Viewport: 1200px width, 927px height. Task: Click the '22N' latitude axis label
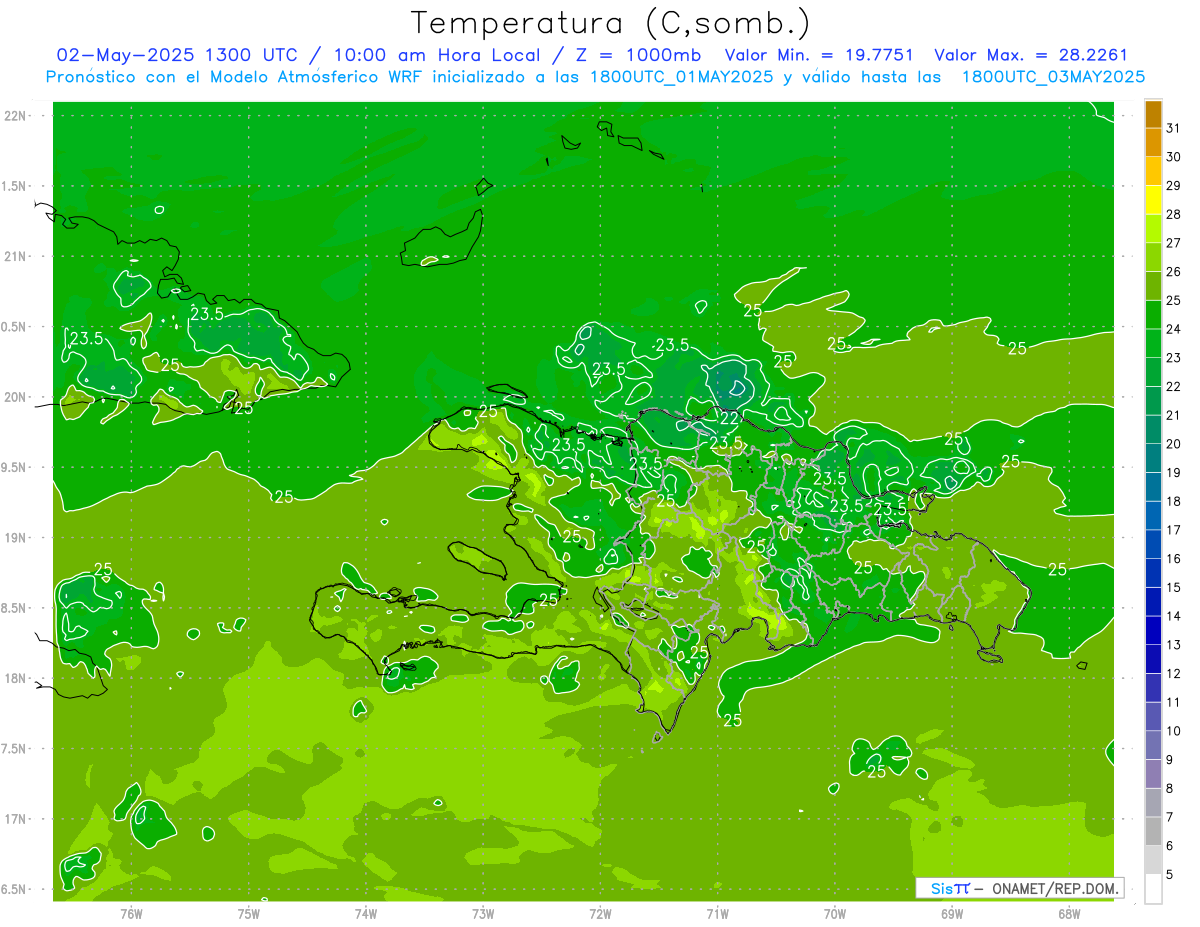[17, 115]
